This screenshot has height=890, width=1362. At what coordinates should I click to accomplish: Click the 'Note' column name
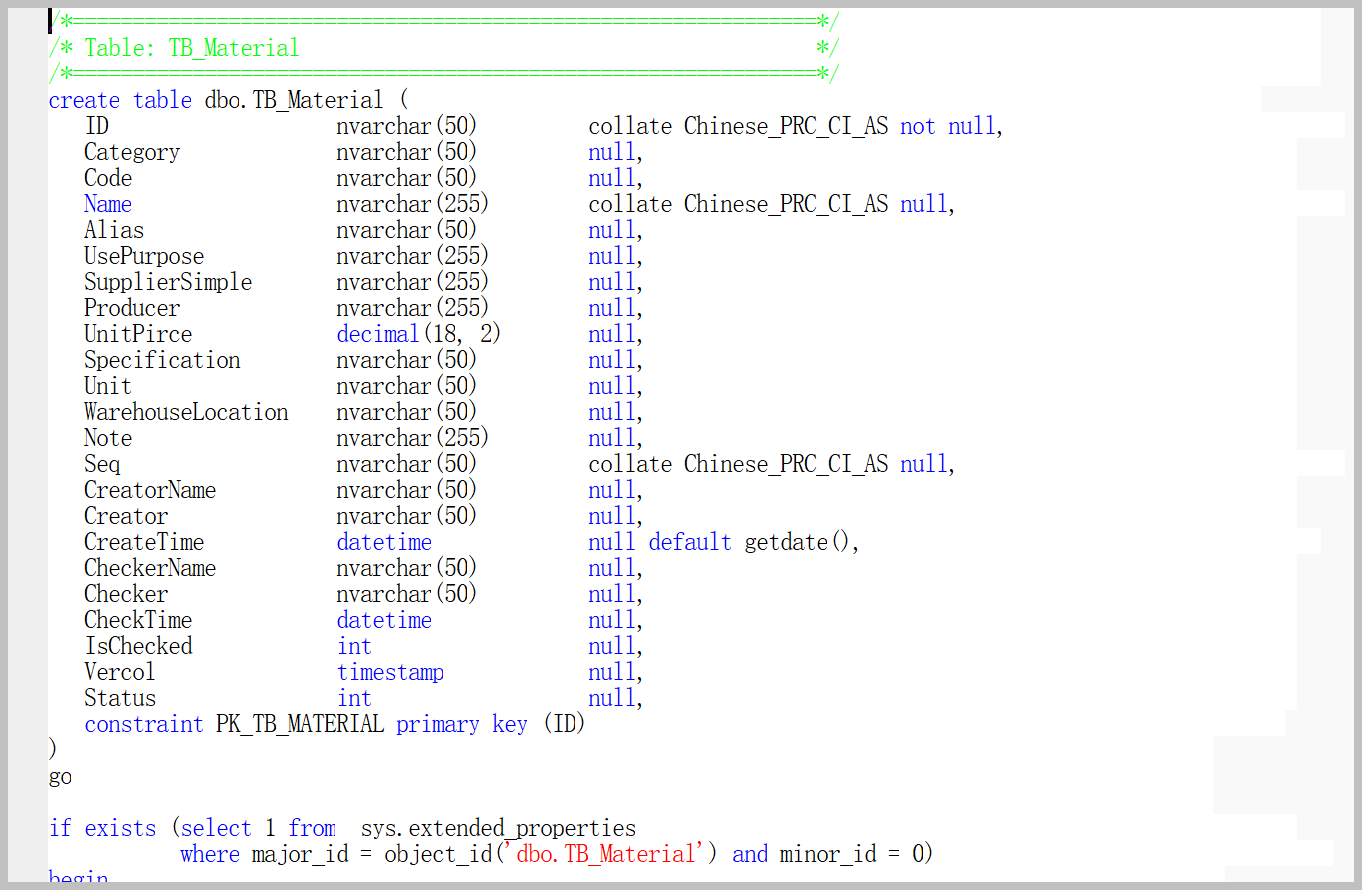point(108,438)
